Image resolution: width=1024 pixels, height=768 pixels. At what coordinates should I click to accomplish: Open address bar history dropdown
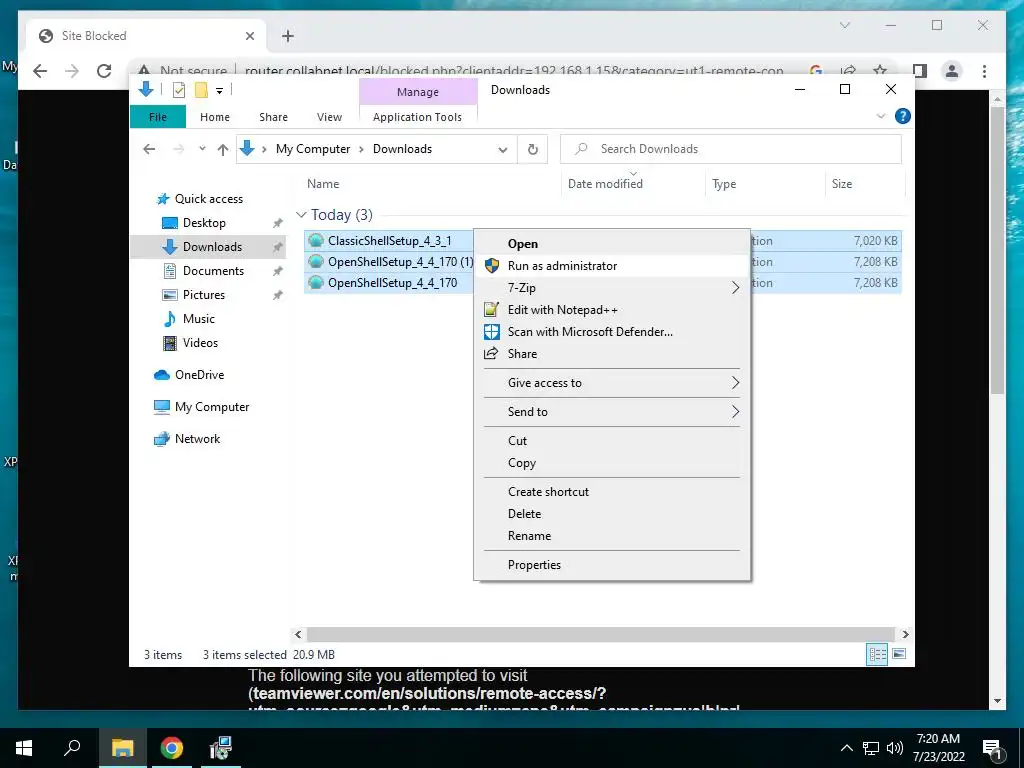click(502, 150)
